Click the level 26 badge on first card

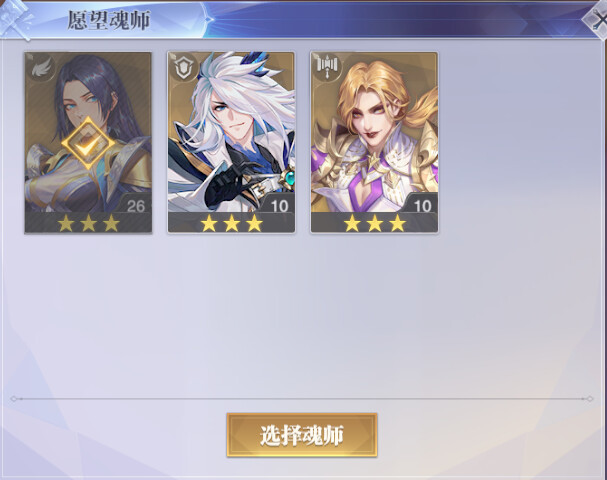(135, 206)
